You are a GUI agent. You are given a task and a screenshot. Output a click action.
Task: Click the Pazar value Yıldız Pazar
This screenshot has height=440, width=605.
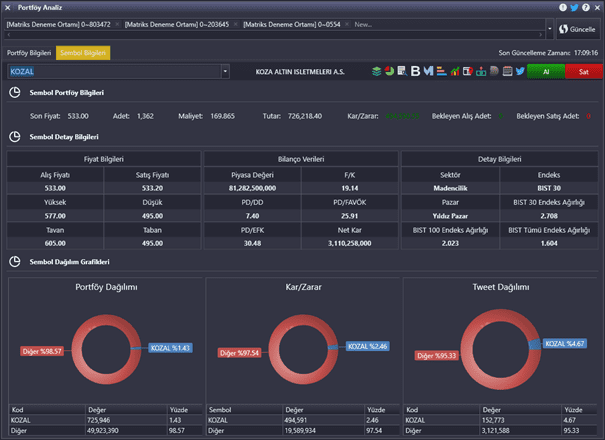coord(450,216)
